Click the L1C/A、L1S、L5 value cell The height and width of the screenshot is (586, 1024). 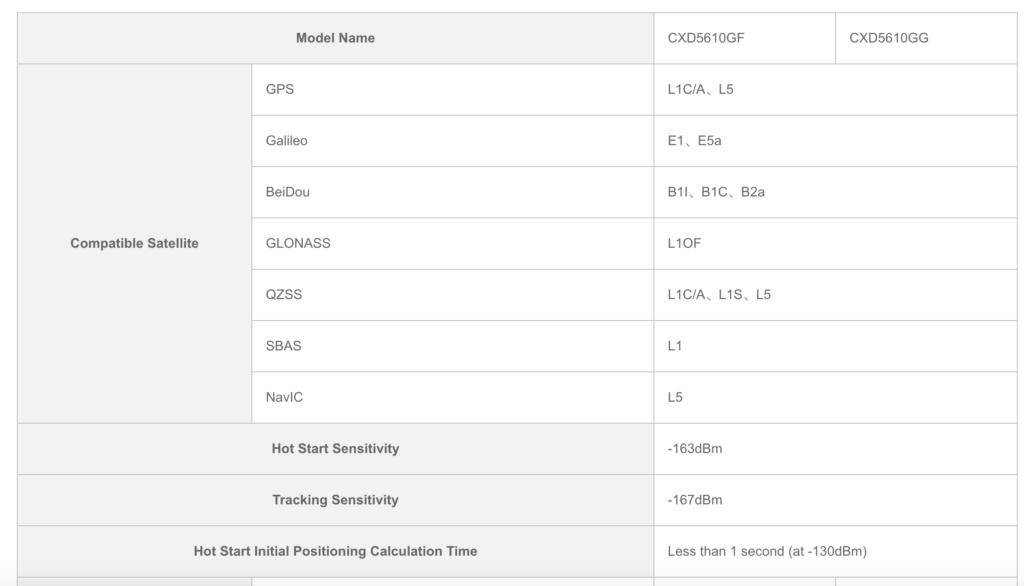click(x=835, y=295)
